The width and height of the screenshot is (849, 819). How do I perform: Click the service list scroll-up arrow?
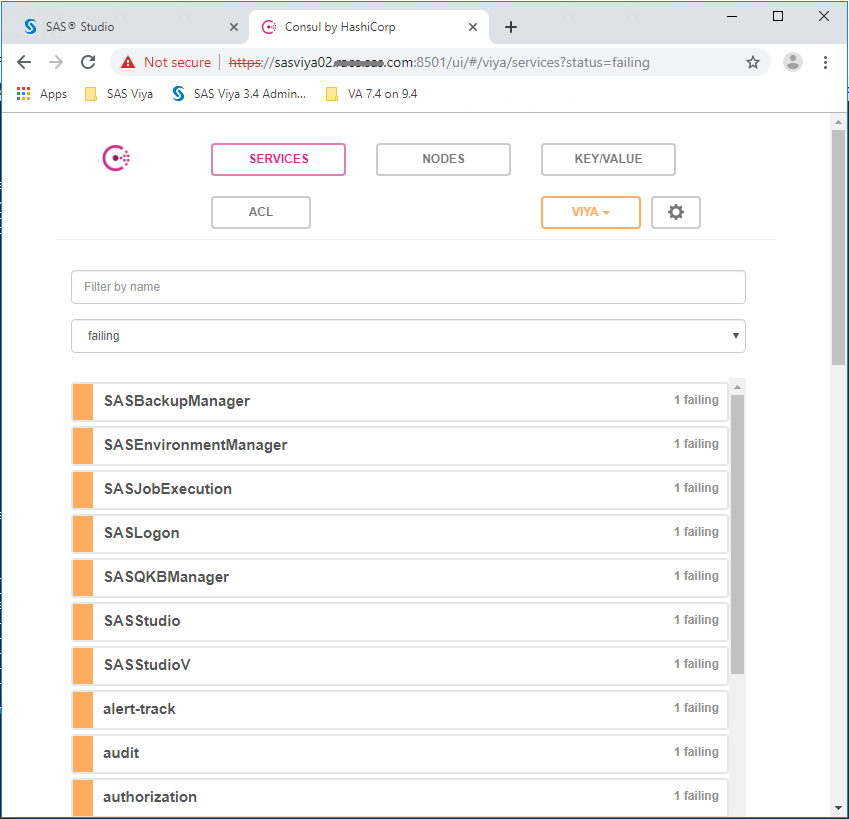[737, 387]
